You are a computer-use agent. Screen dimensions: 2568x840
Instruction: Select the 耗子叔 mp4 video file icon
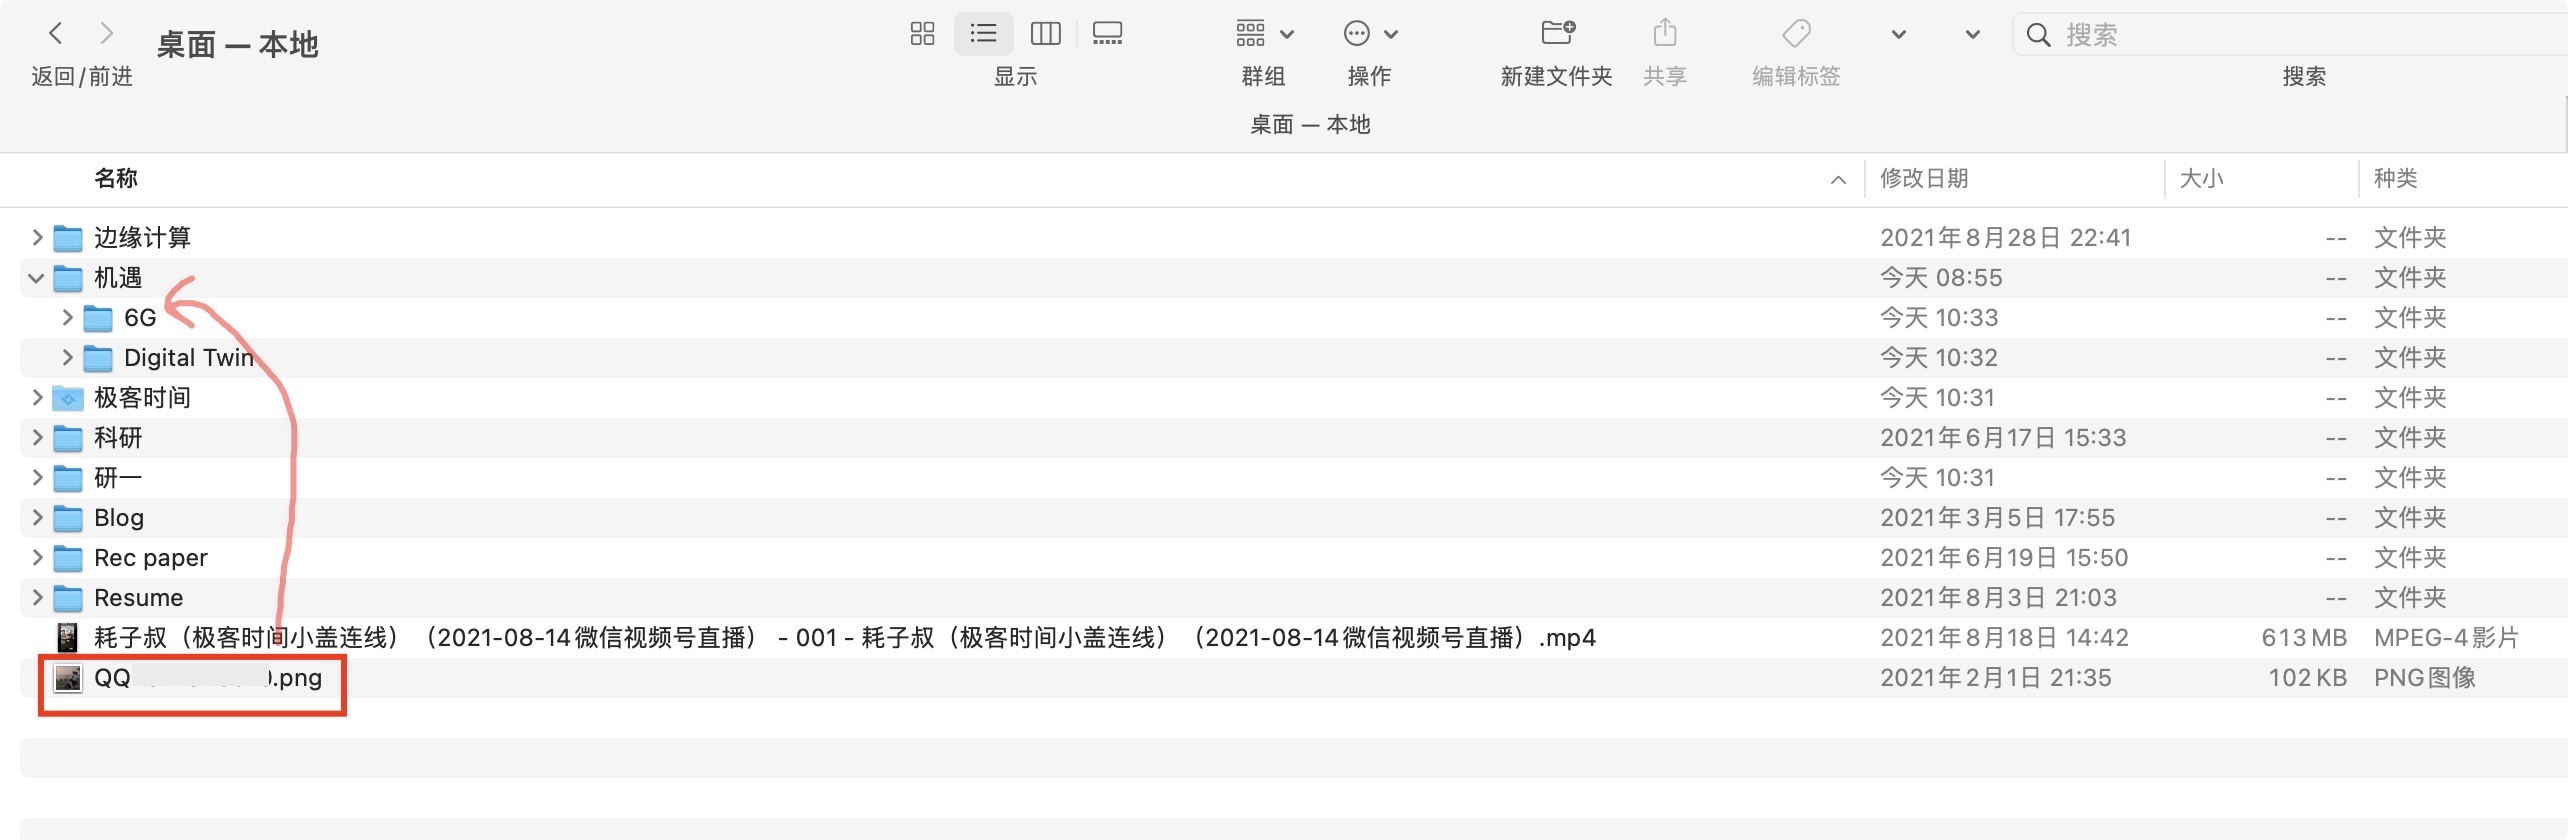(68, 638)
